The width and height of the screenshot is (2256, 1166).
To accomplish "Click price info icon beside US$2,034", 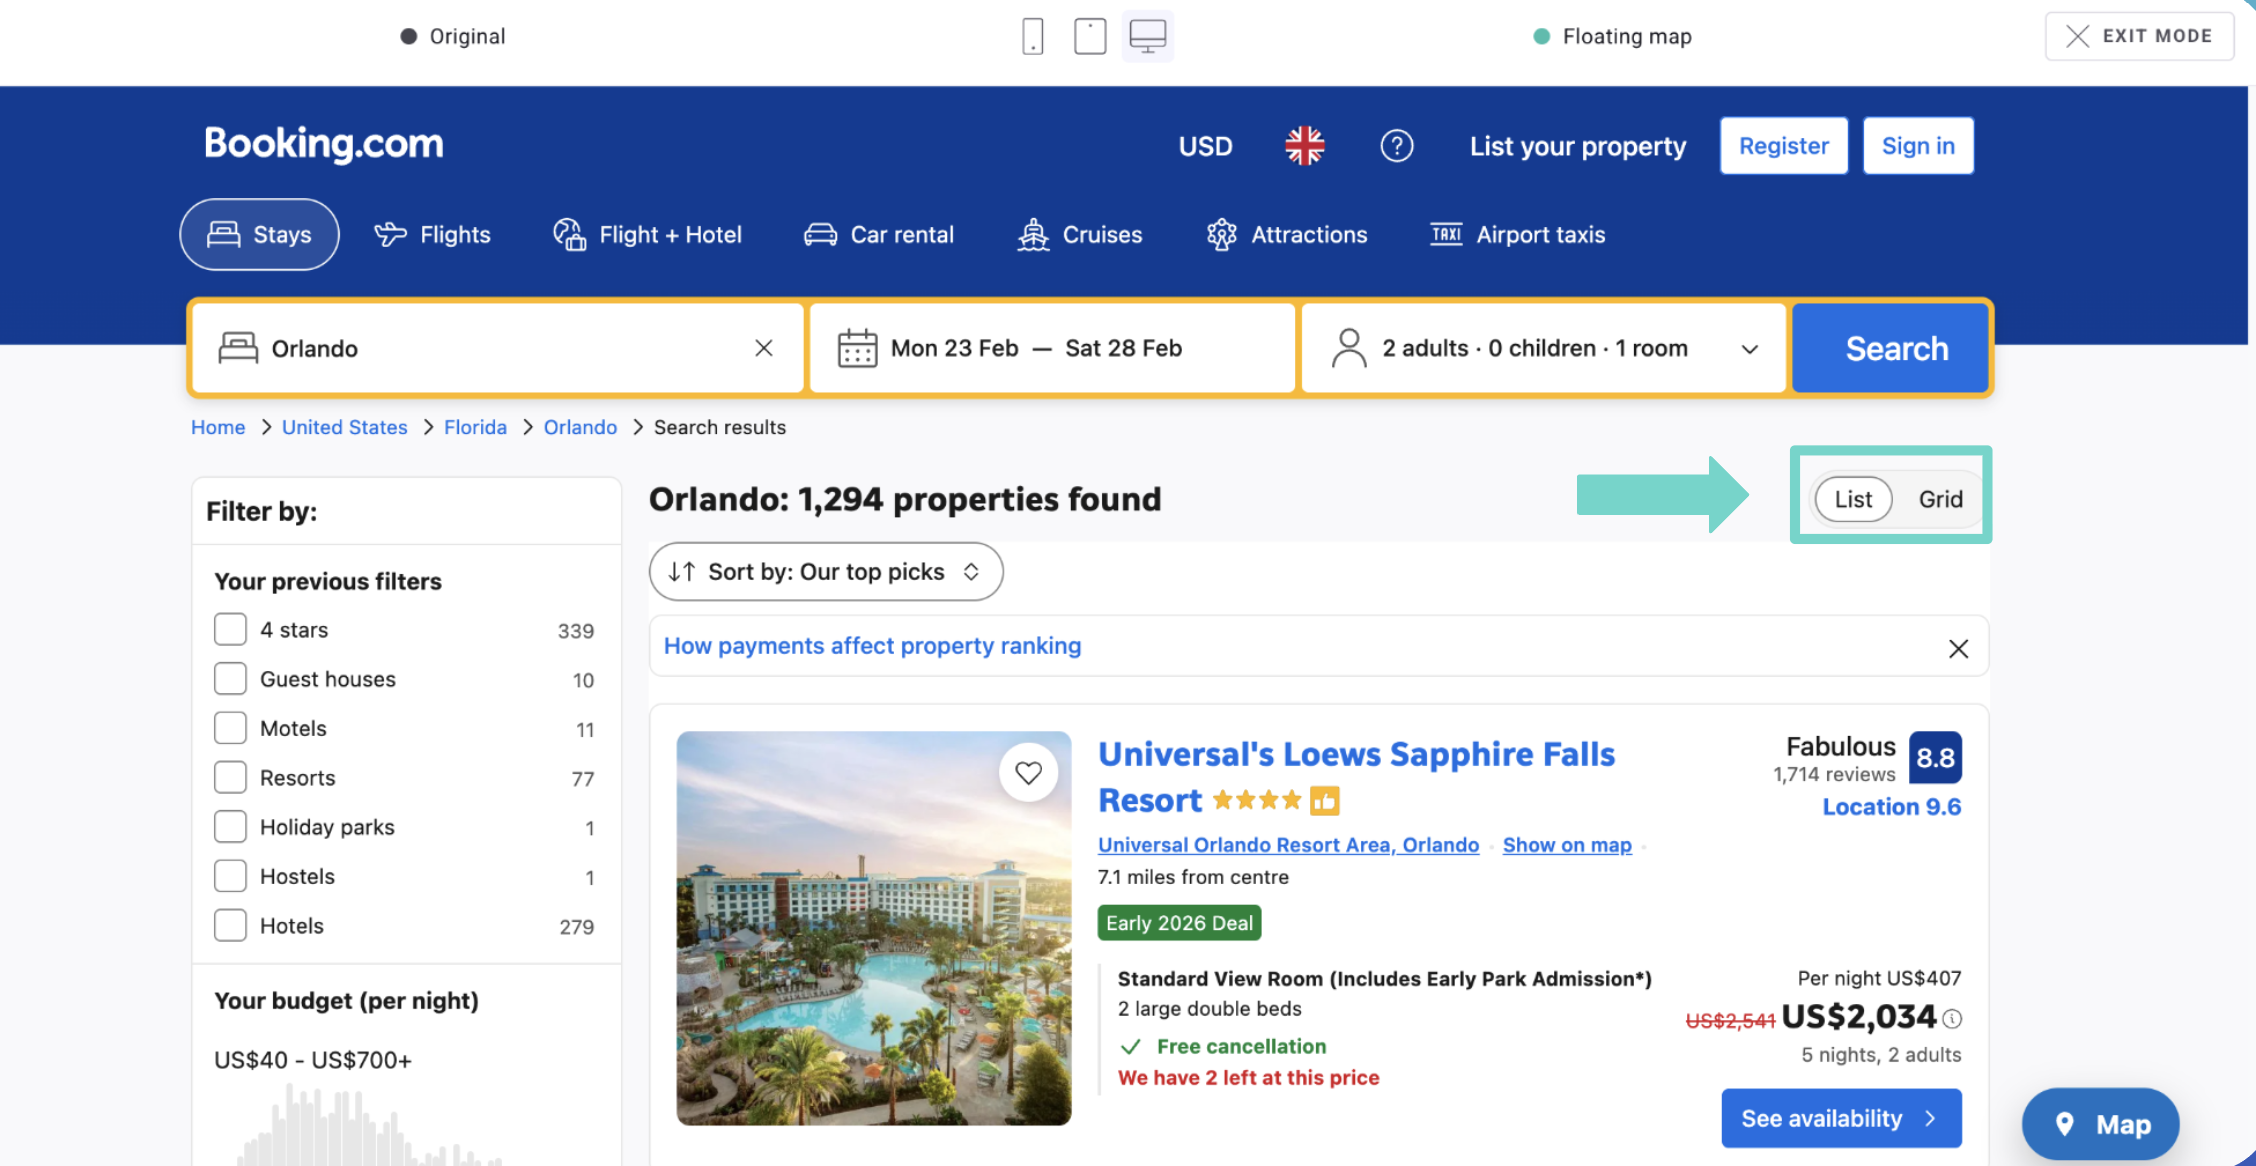I will click(1952, 1018).
